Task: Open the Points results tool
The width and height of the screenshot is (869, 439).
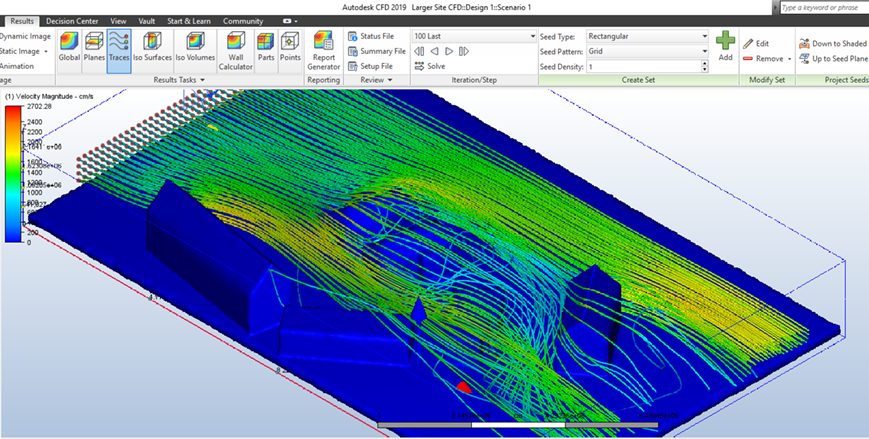Action: click(290, 48)
